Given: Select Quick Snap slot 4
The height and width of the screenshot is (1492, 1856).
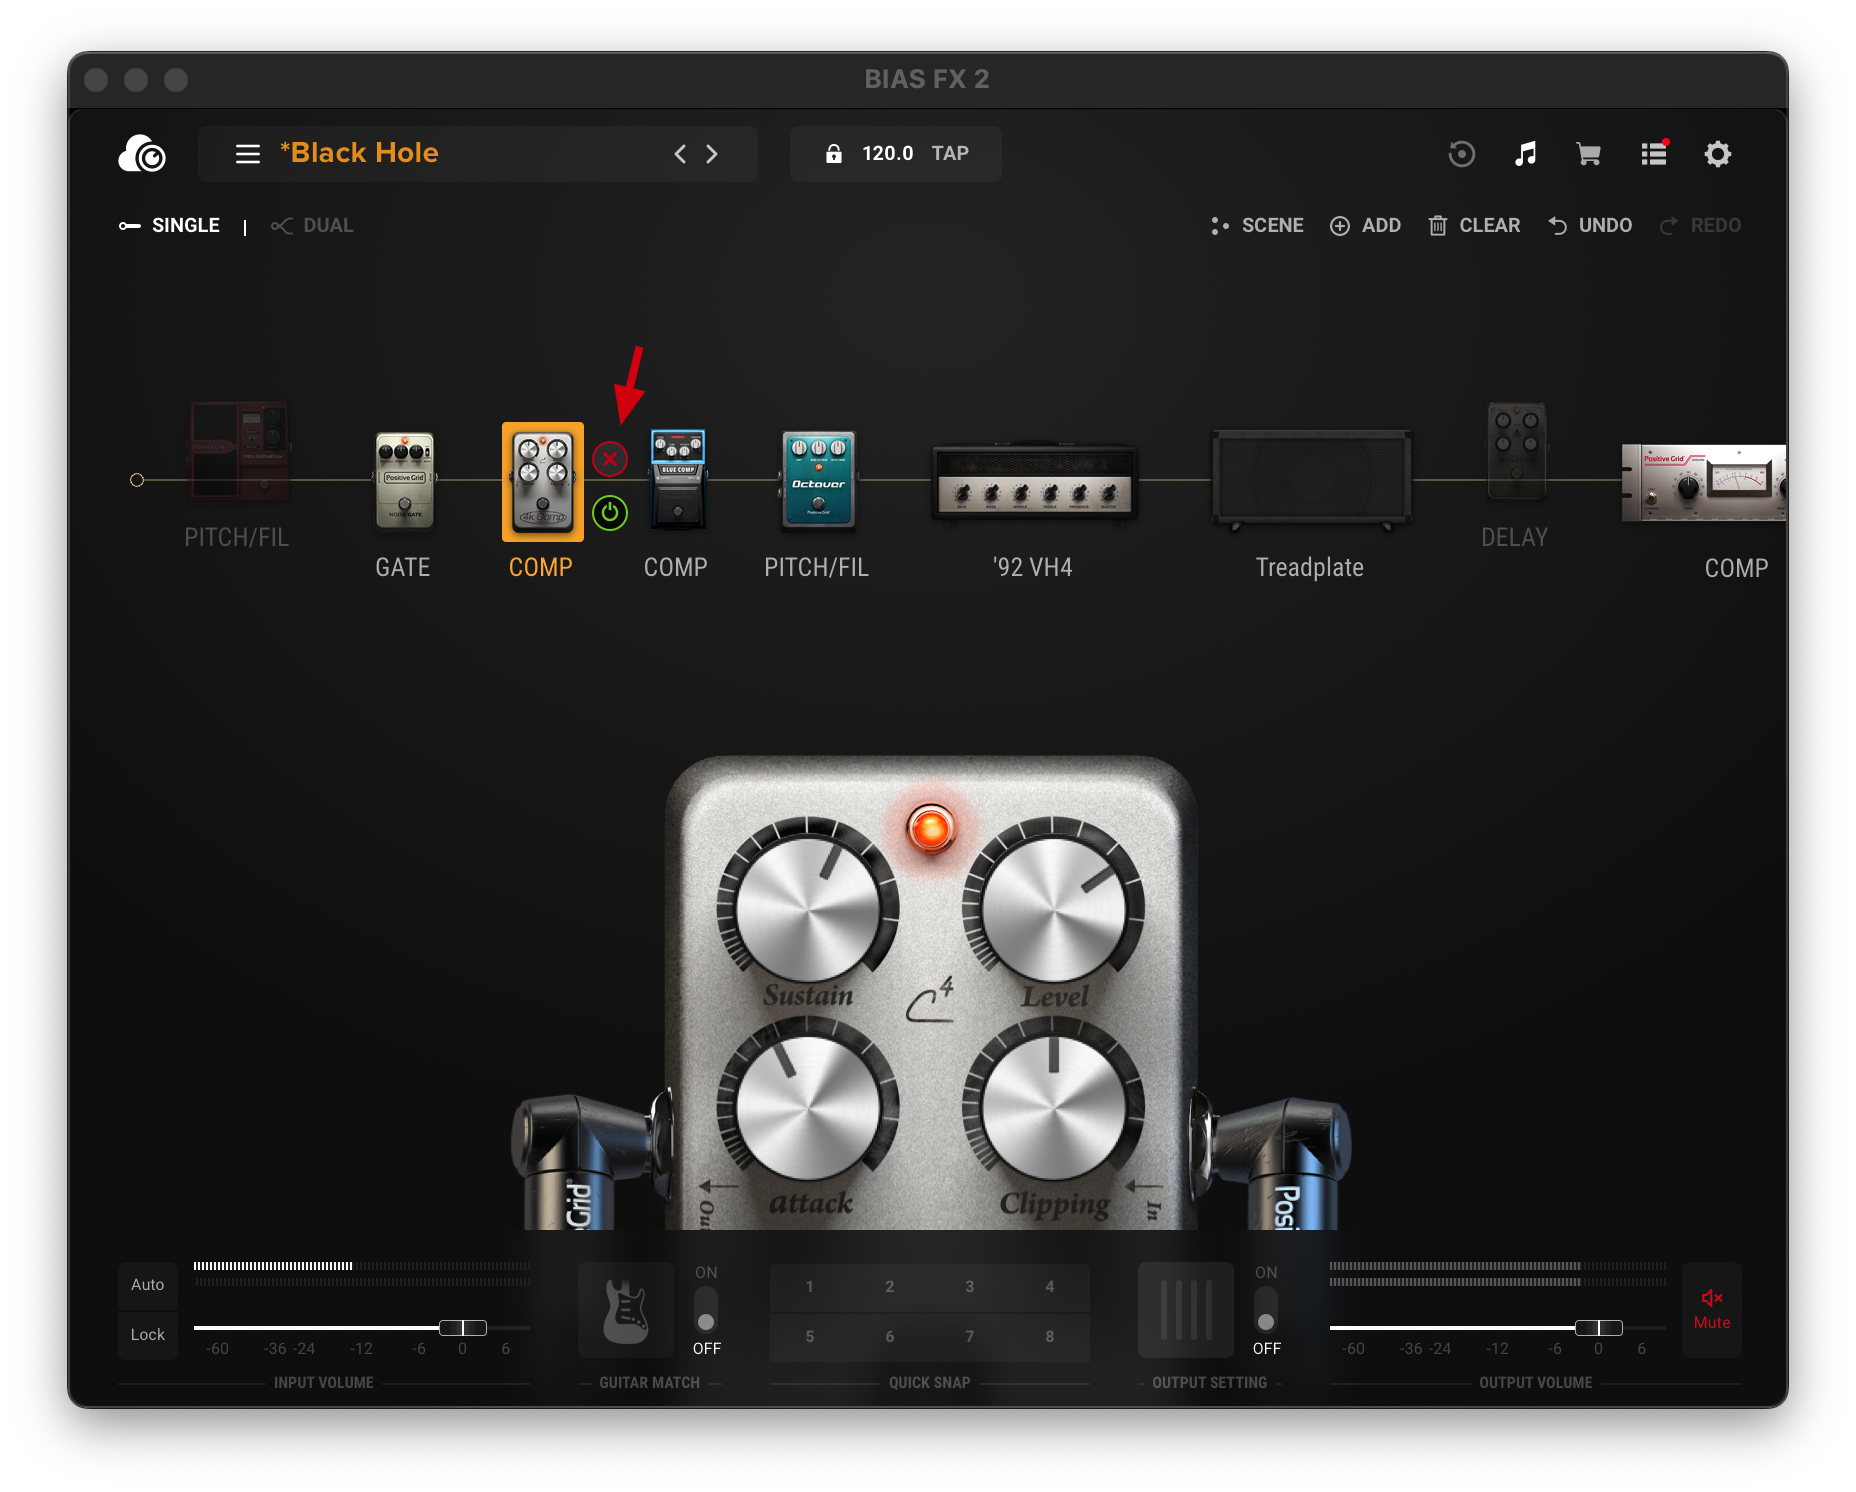Looking at the screenshot, I should pos(1049,1287).
